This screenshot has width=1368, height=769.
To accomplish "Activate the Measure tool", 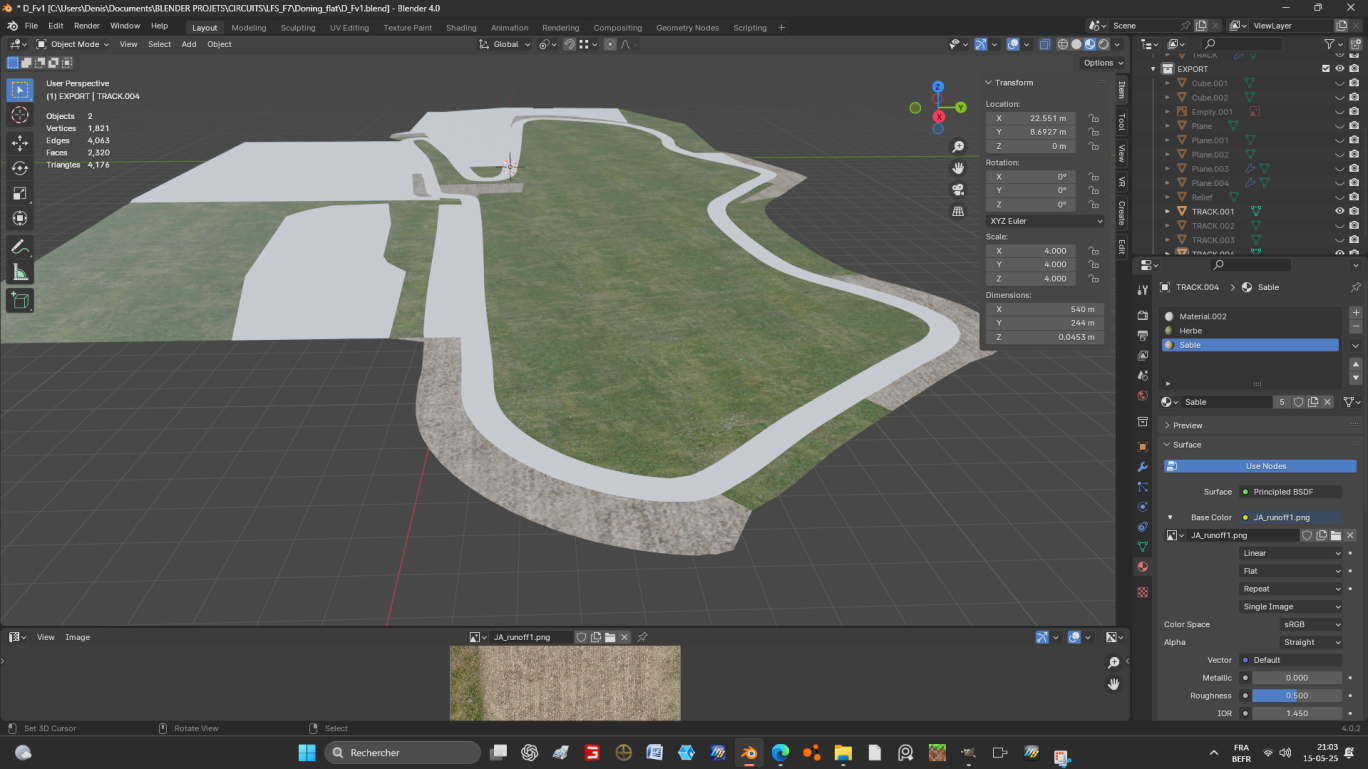I will point(20,272).
